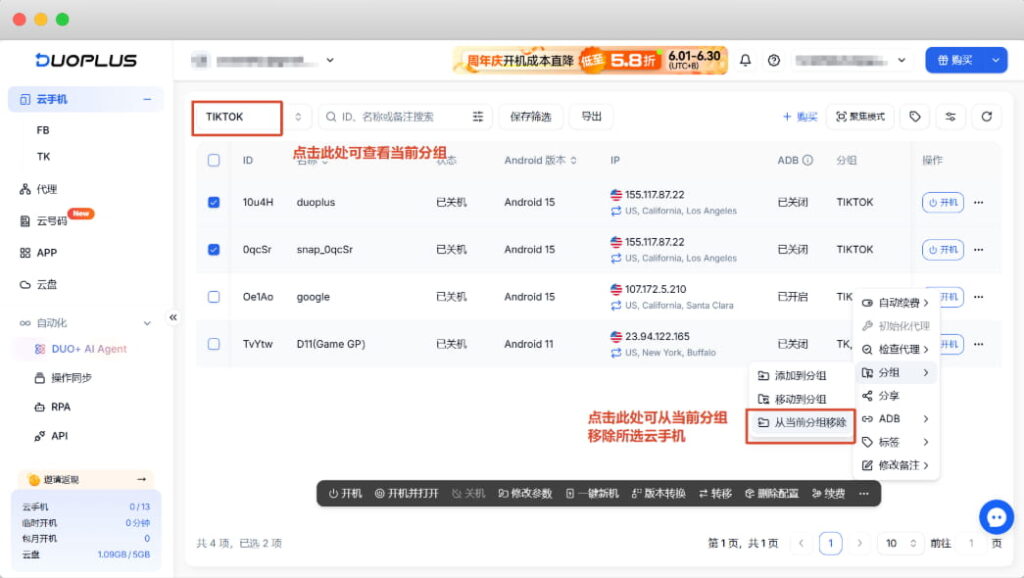Open more actions for 0qcSr row
Screen dimensions: 1024x578
click(x=978, y=249)
